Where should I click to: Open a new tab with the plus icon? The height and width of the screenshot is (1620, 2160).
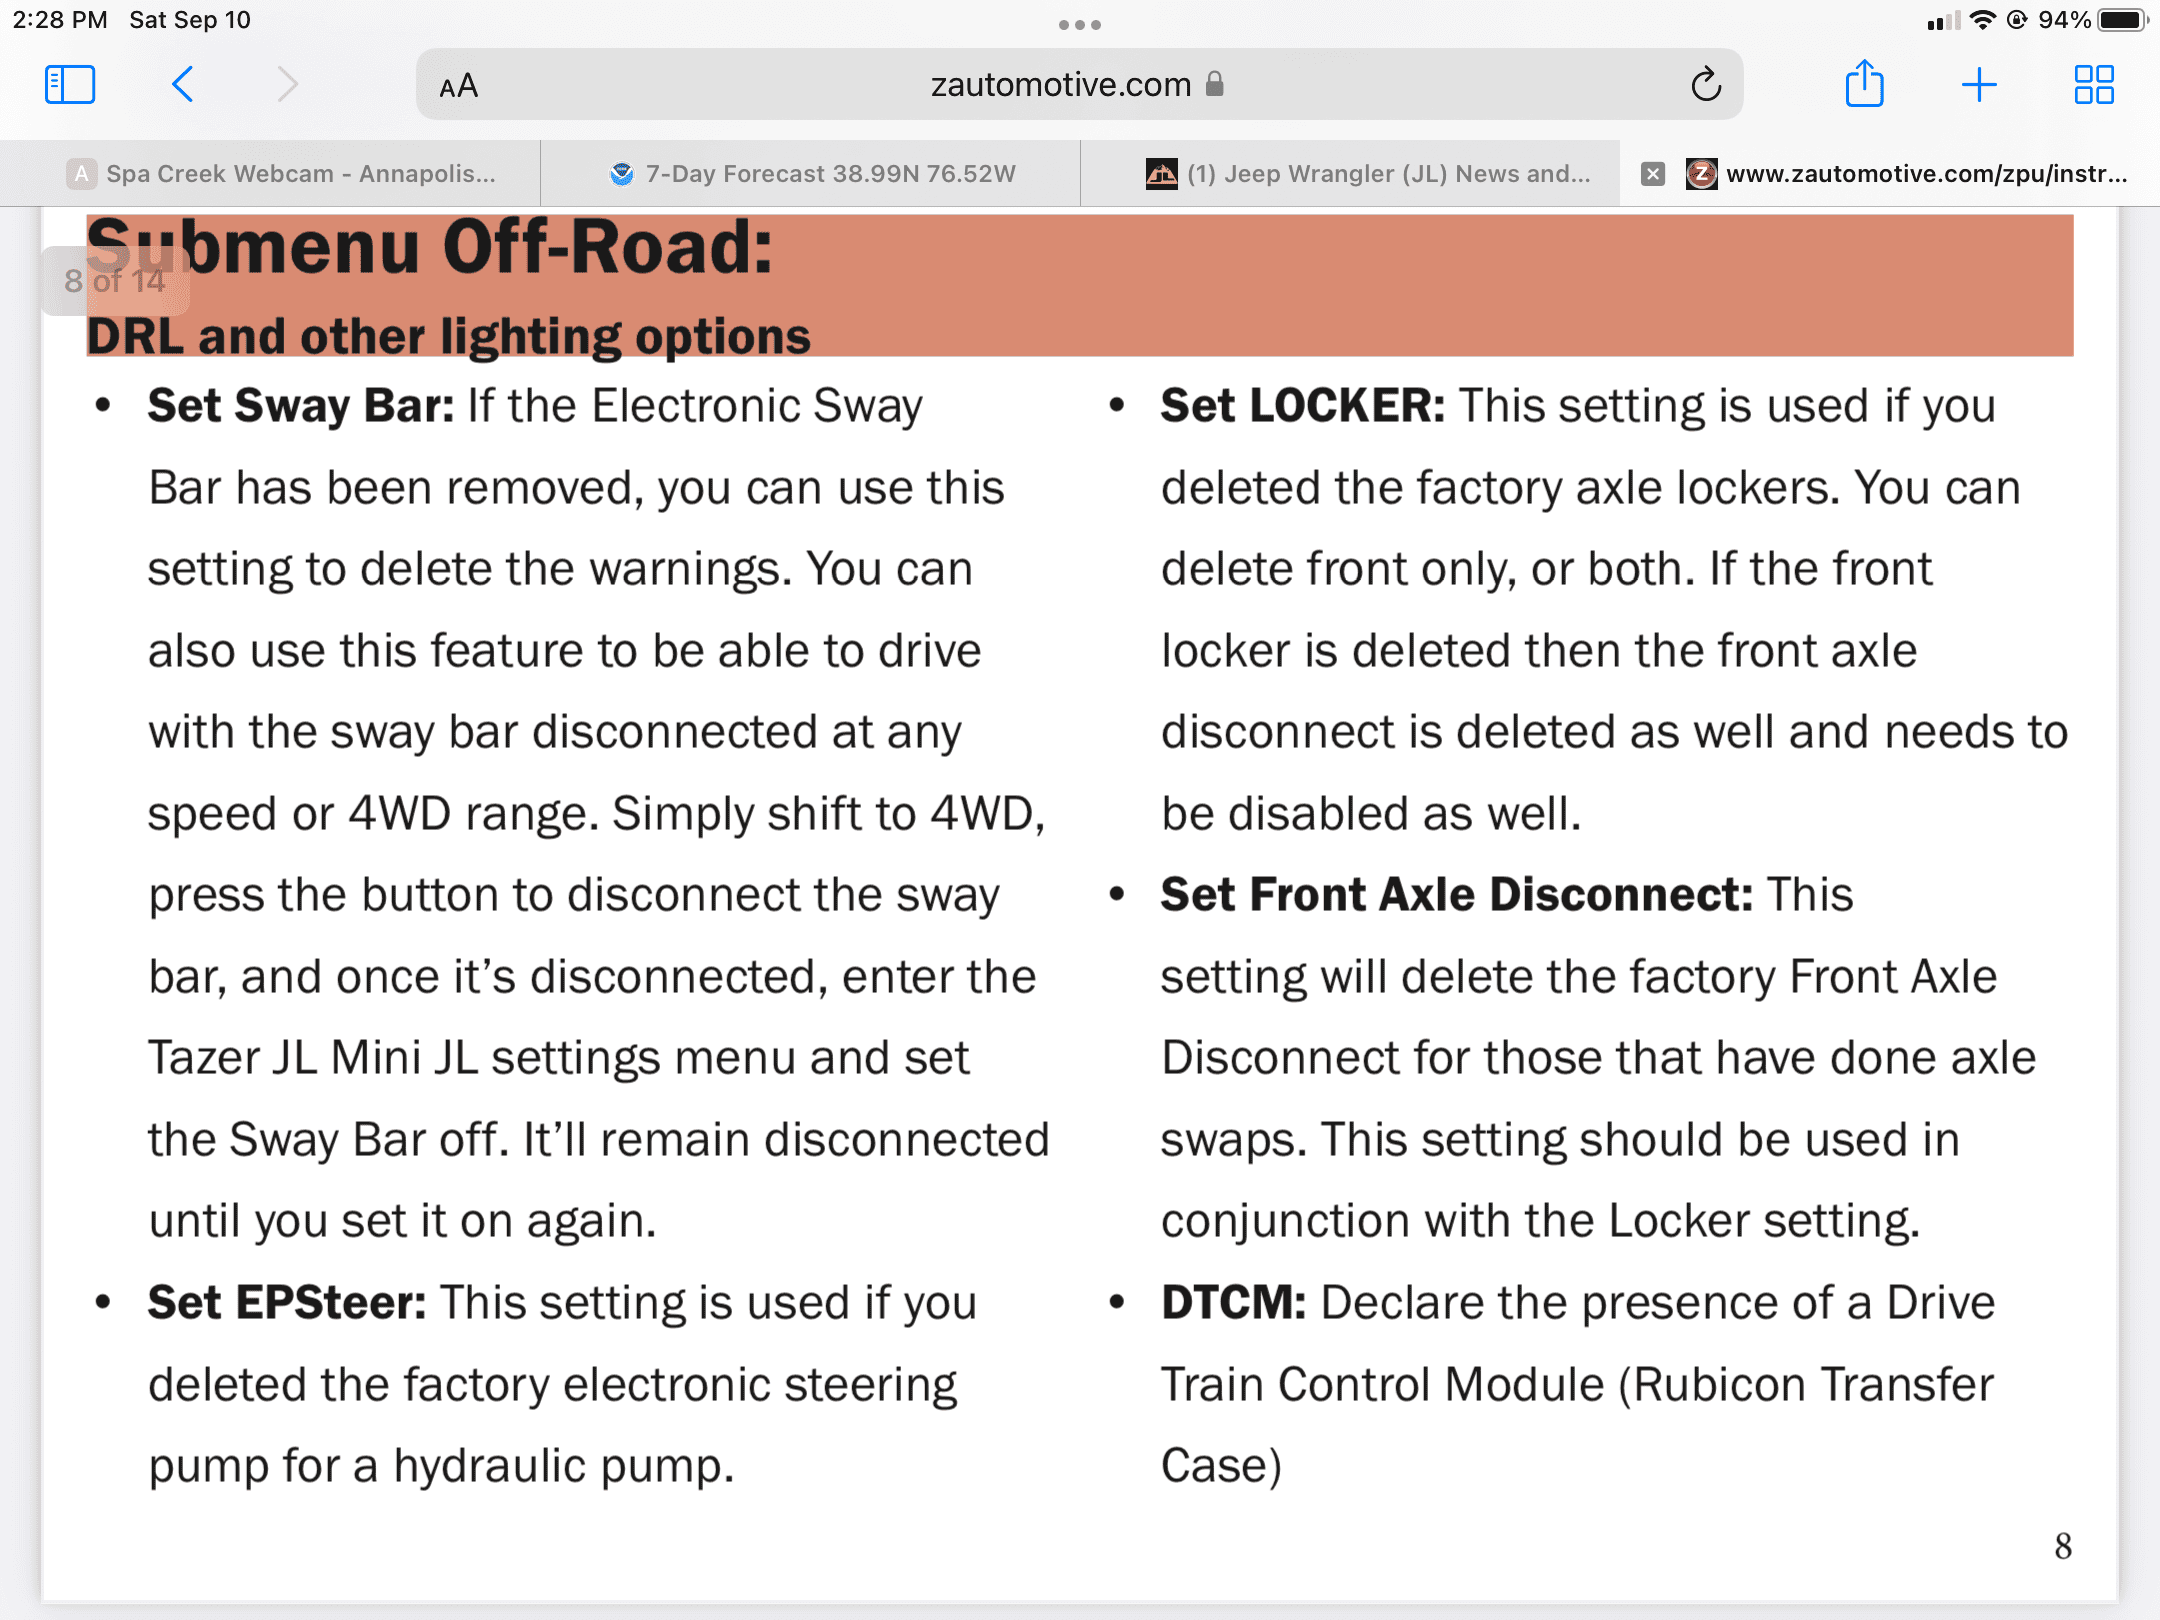(1979, 85)
